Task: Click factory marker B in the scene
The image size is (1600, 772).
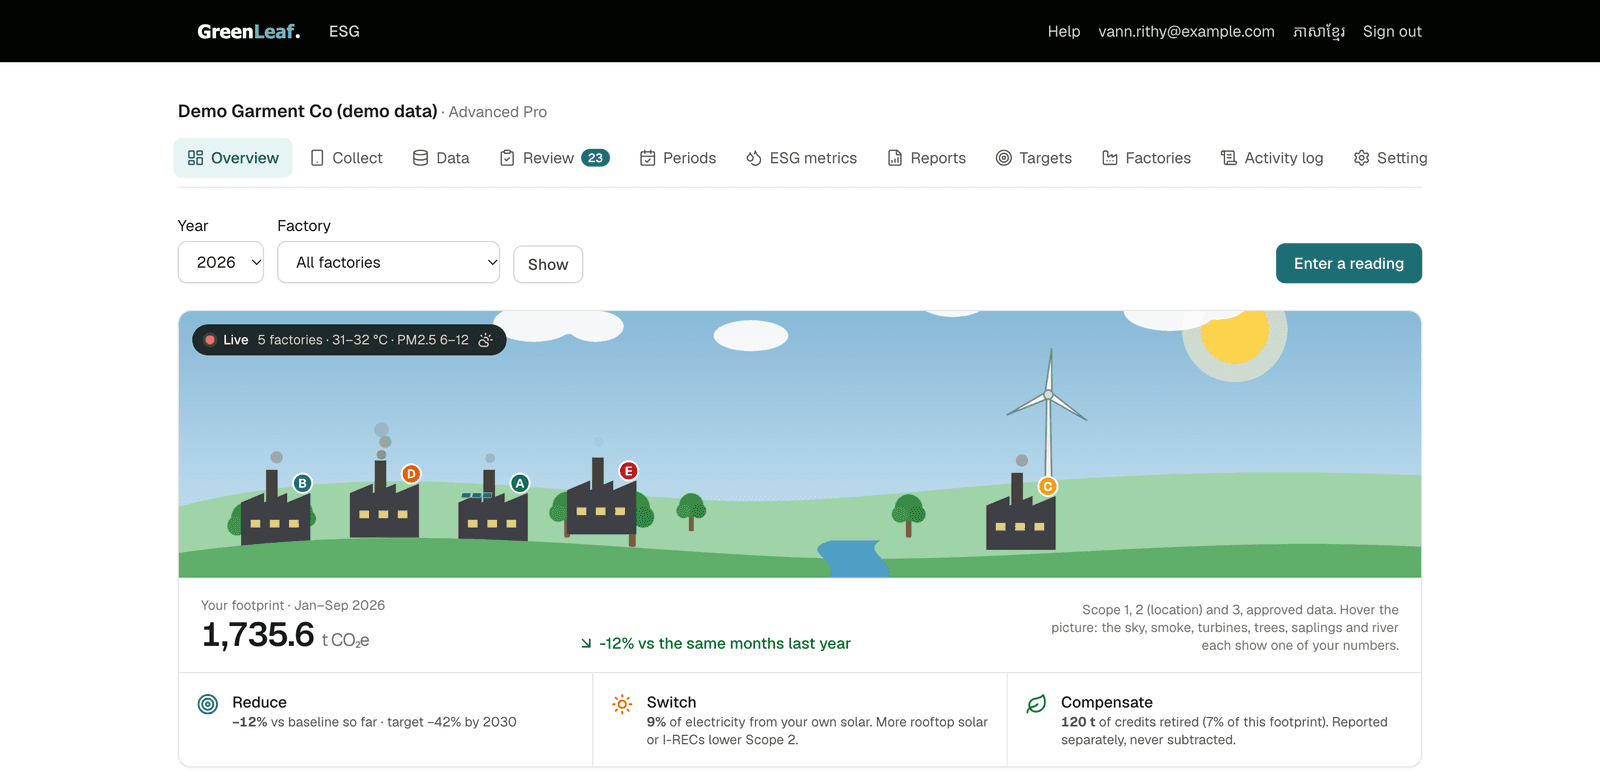Action: point(302,483)
